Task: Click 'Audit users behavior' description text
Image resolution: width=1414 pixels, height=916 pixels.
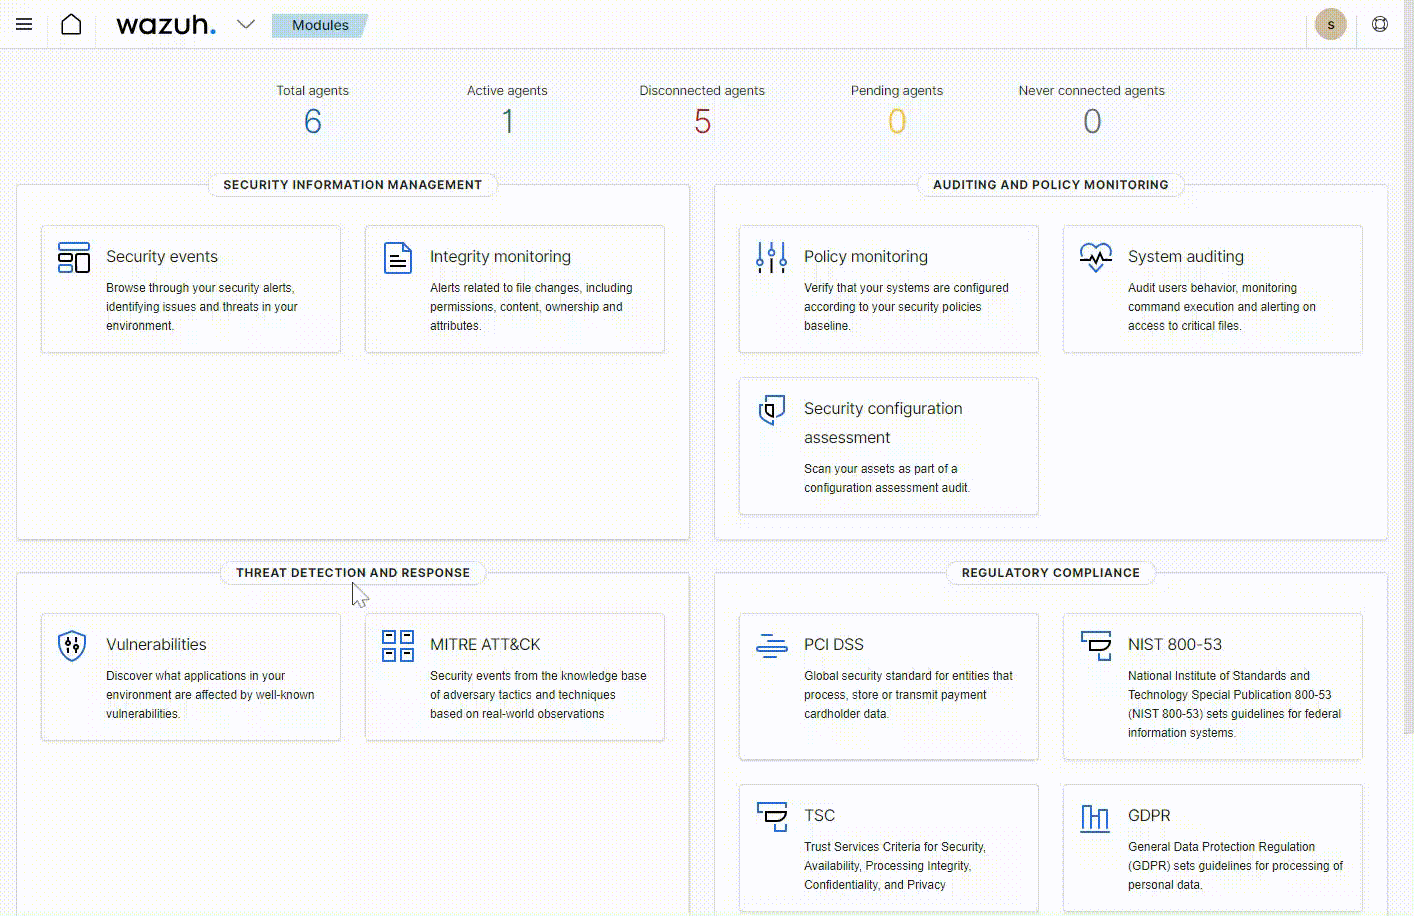Action: [x=1222, y=307]
